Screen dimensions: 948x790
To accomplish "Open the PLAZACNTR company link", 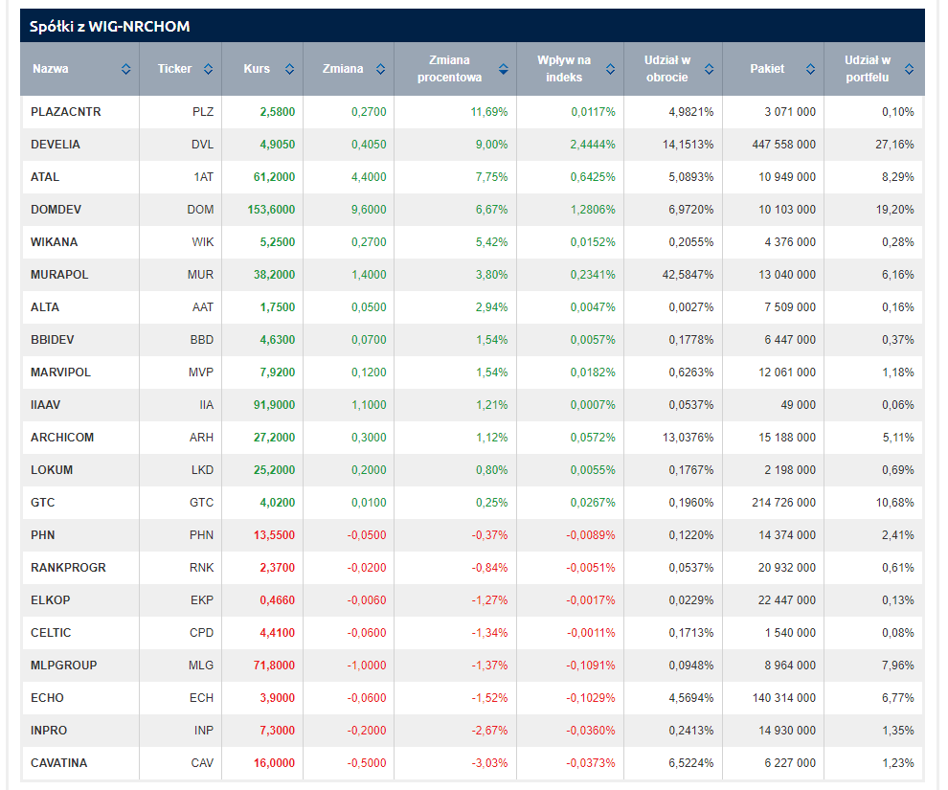I will click(66, 112).
